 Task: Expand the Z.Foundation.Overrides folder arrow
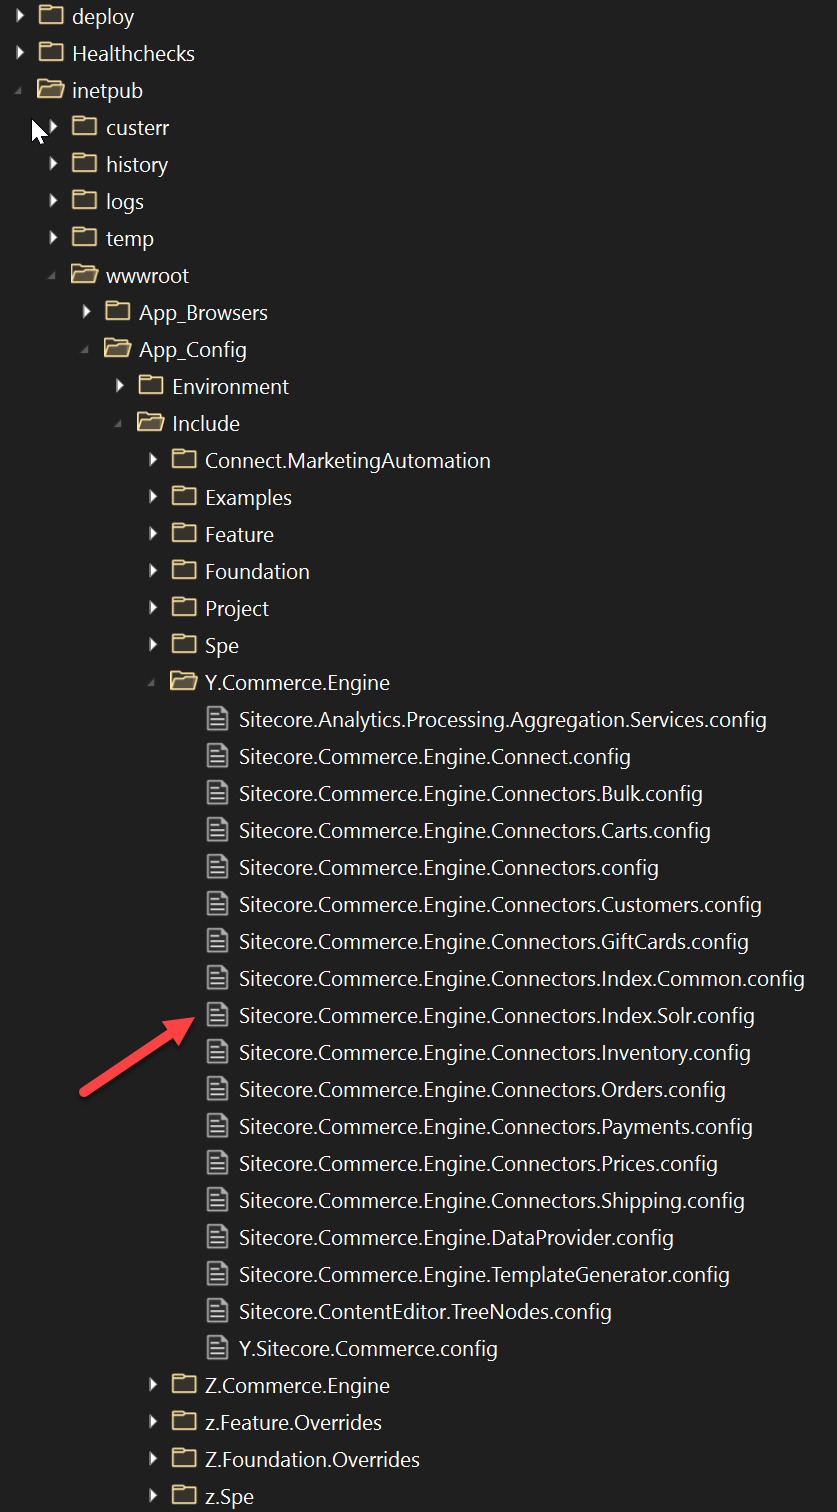click(x=153, y=1459)
